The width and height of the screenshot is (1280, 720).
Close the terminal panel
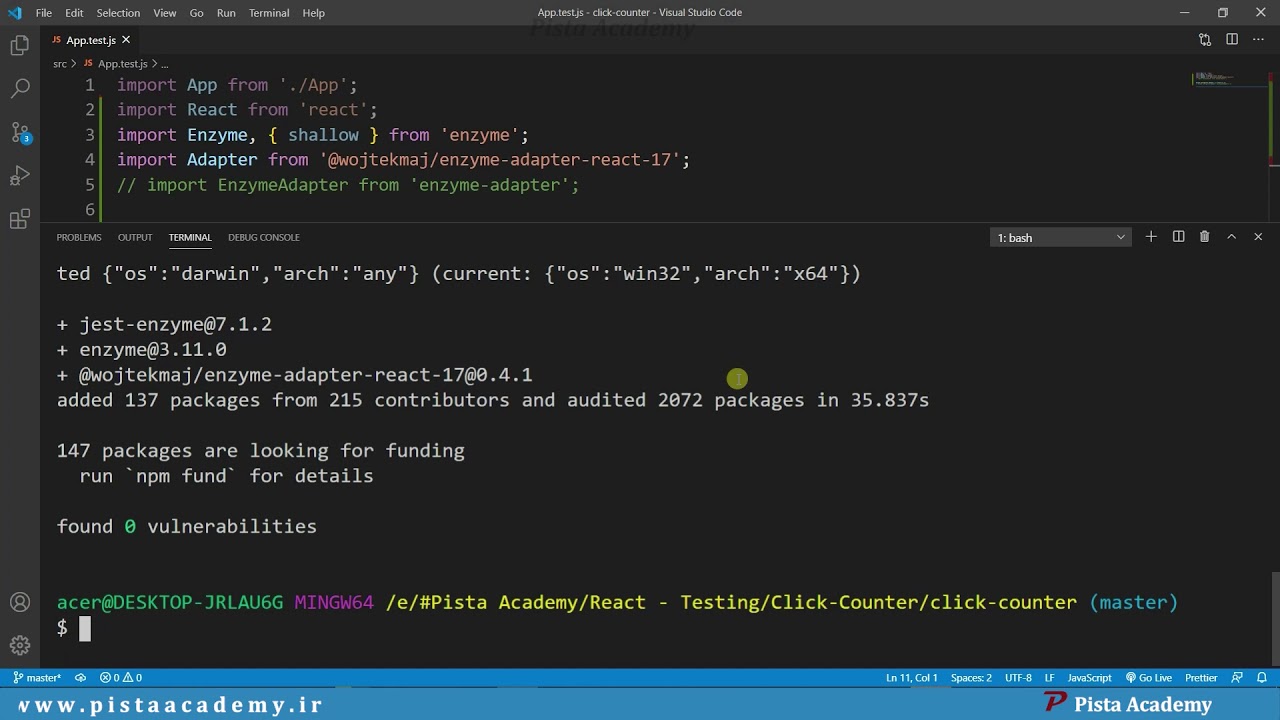(1258, 237)
